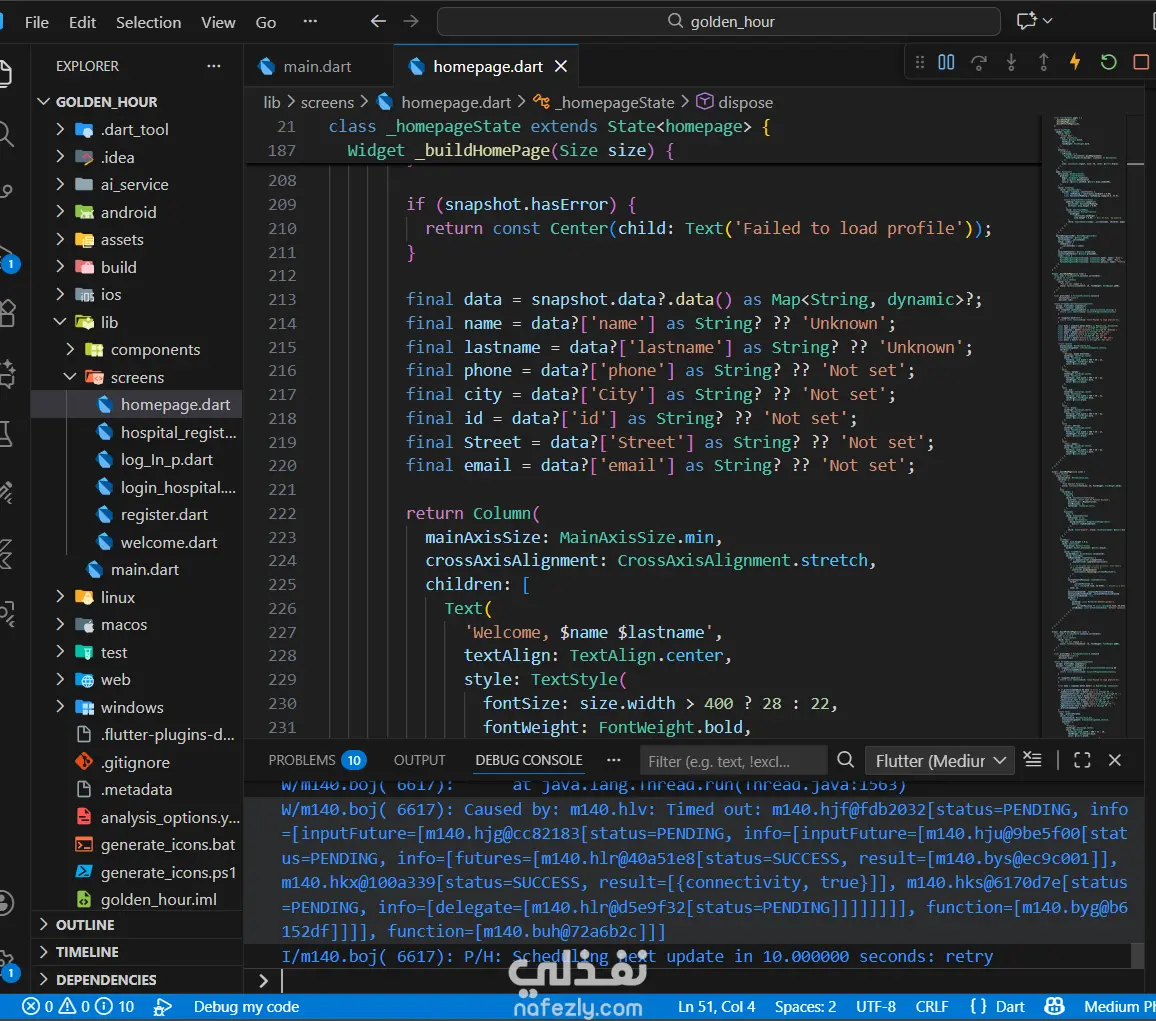Switch to the main.dart editor tab

pyautogui.click(x=317, y=66)
